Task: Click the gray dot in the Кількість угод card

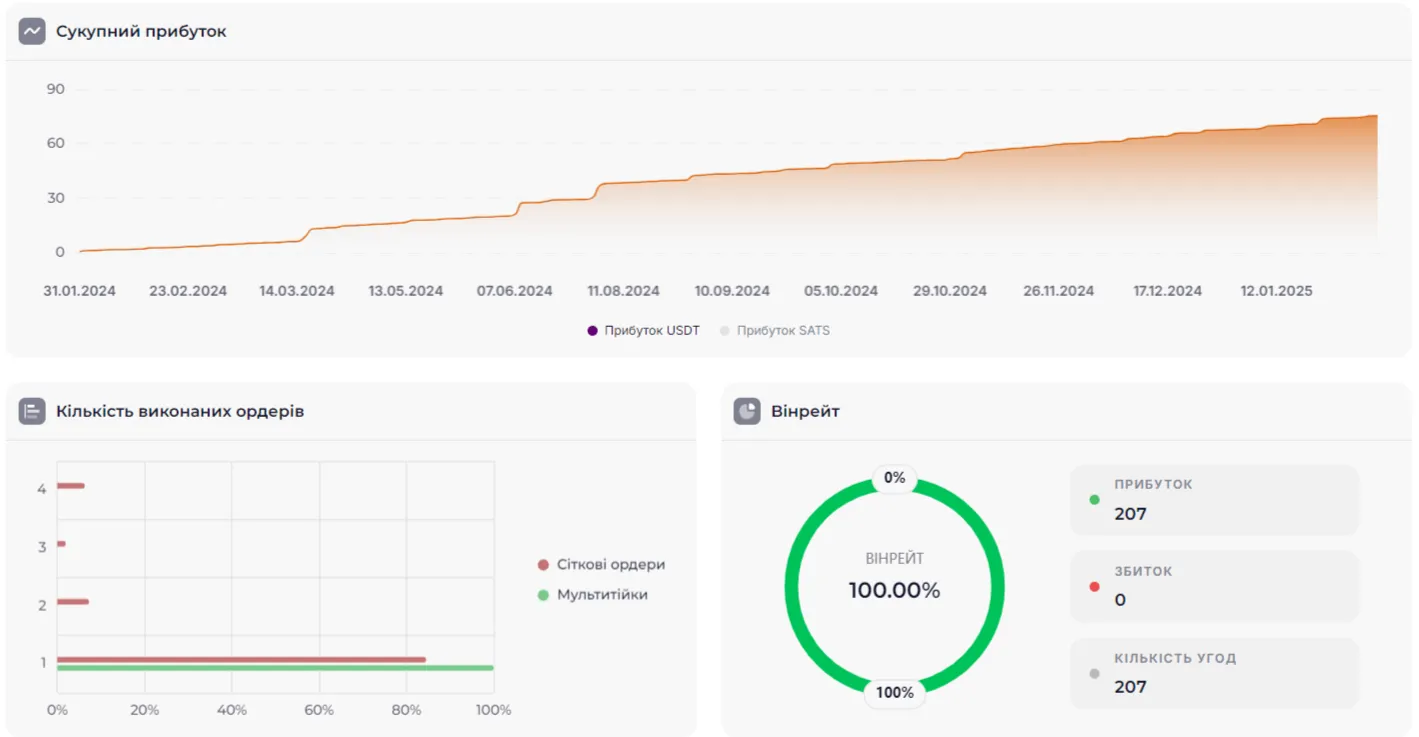Action: pyautogui.click(x=1094, y=673)
